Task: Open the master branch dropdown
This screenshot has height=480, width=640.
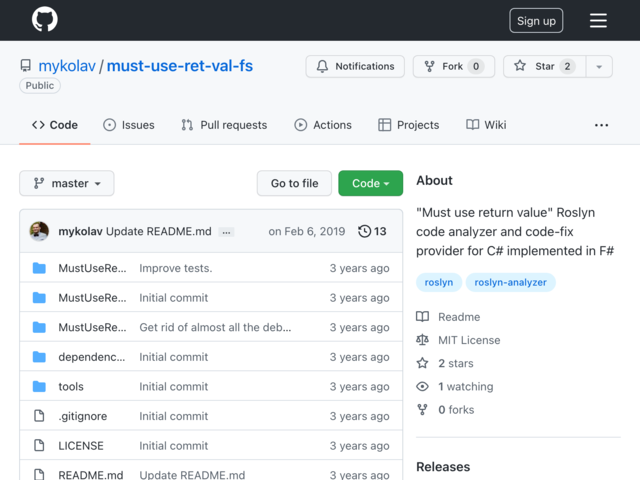Action: click(67, 183)
